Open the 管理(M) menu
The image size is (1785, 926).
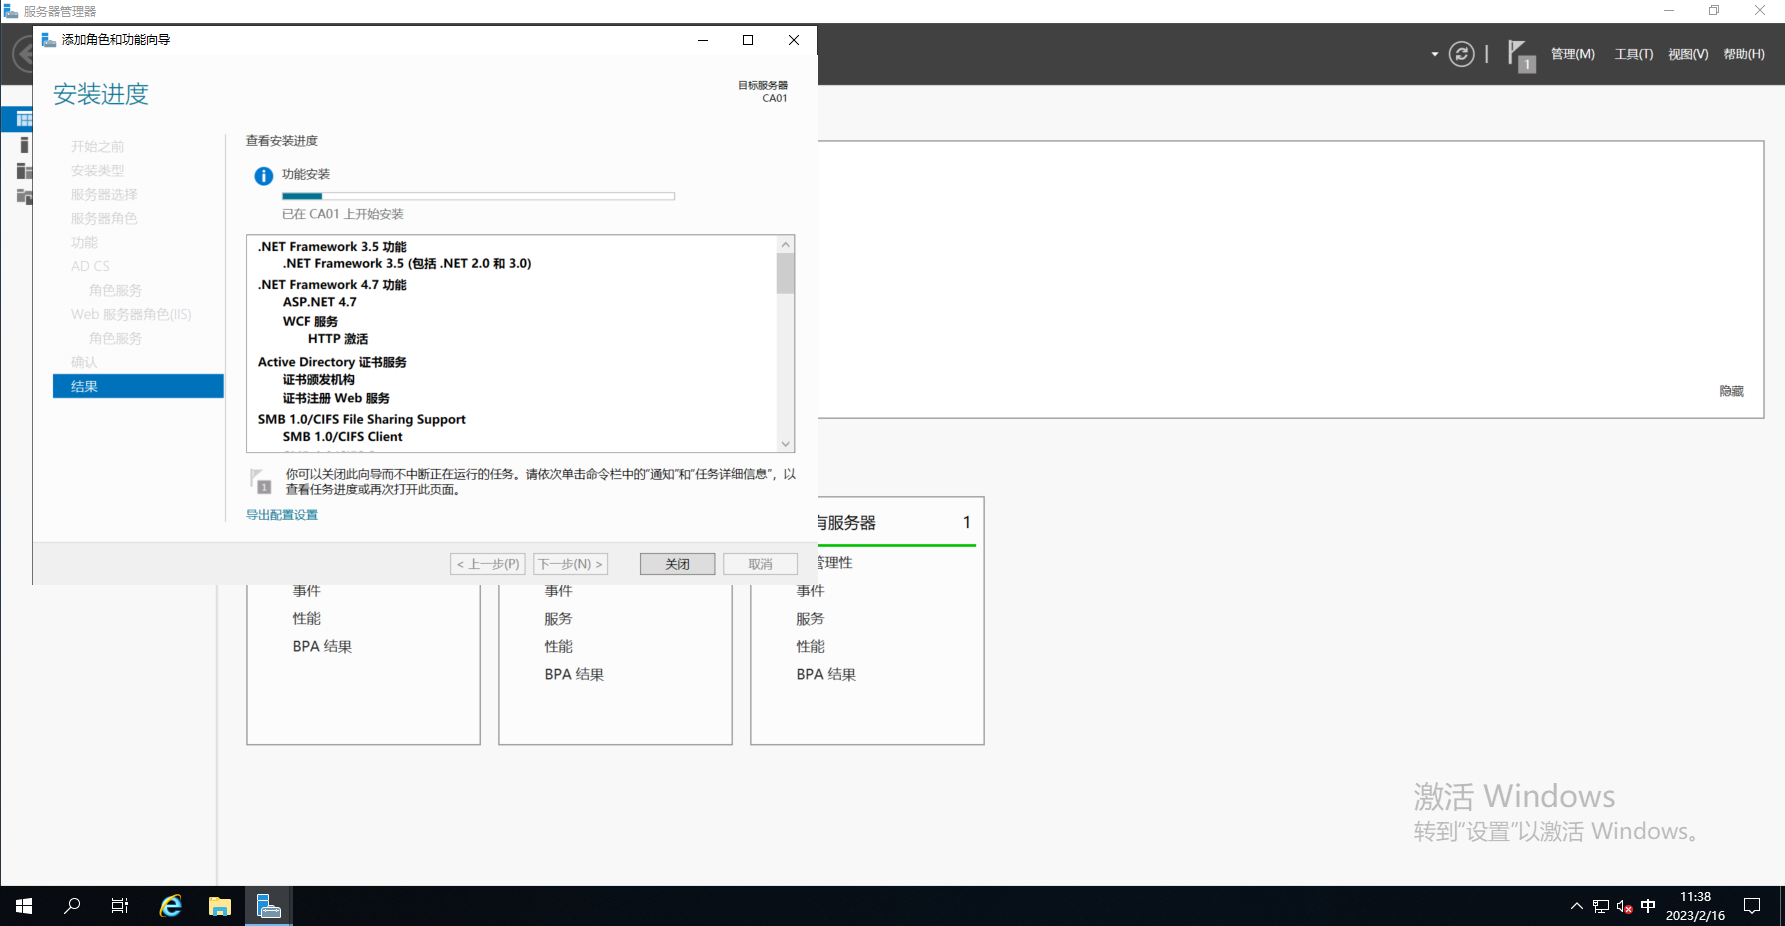click(x=1572, y=54)
